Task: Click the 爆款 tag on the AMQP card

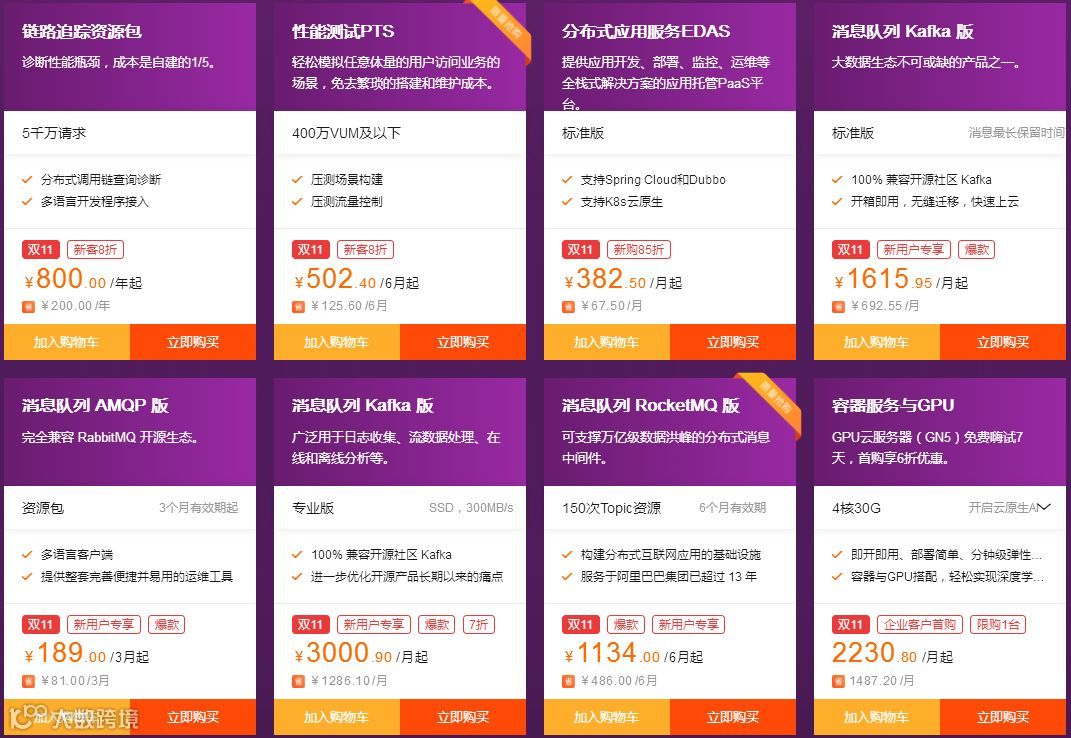Action: (167, 624)
